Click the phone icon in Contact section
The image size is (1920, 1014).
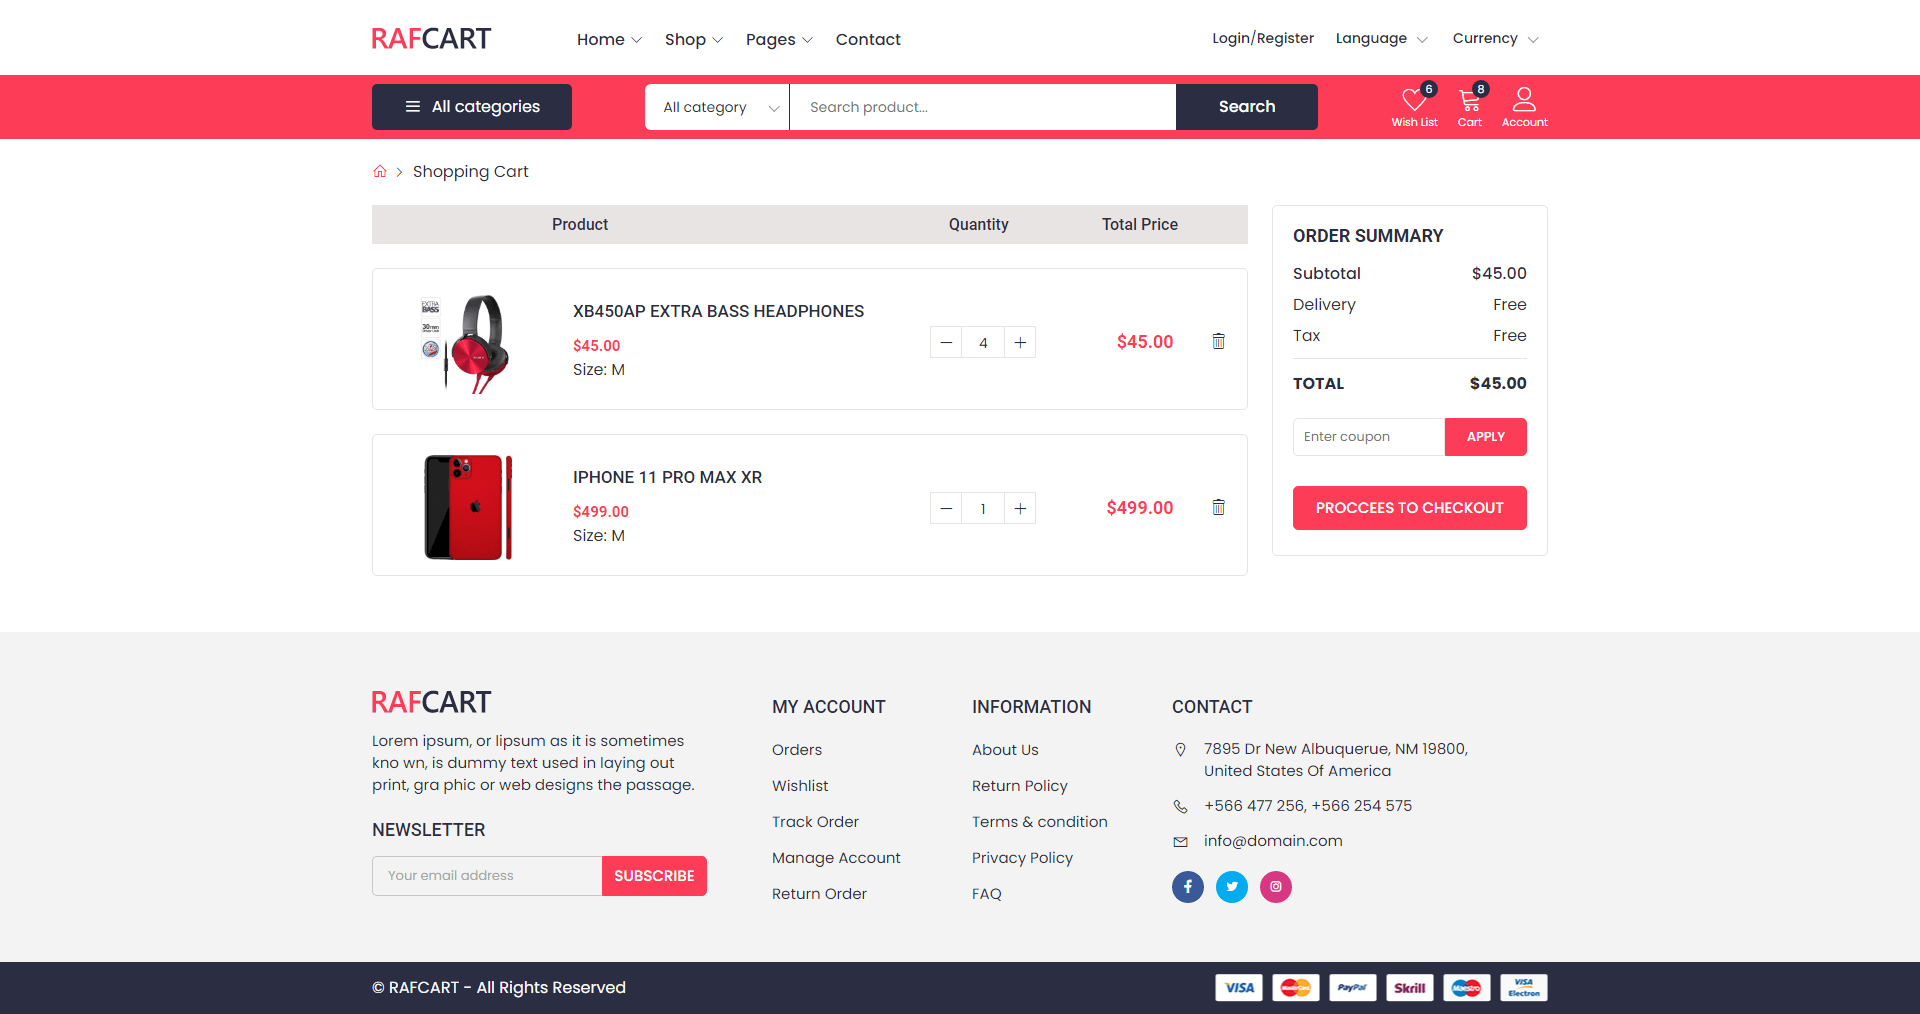[1181, 806]
